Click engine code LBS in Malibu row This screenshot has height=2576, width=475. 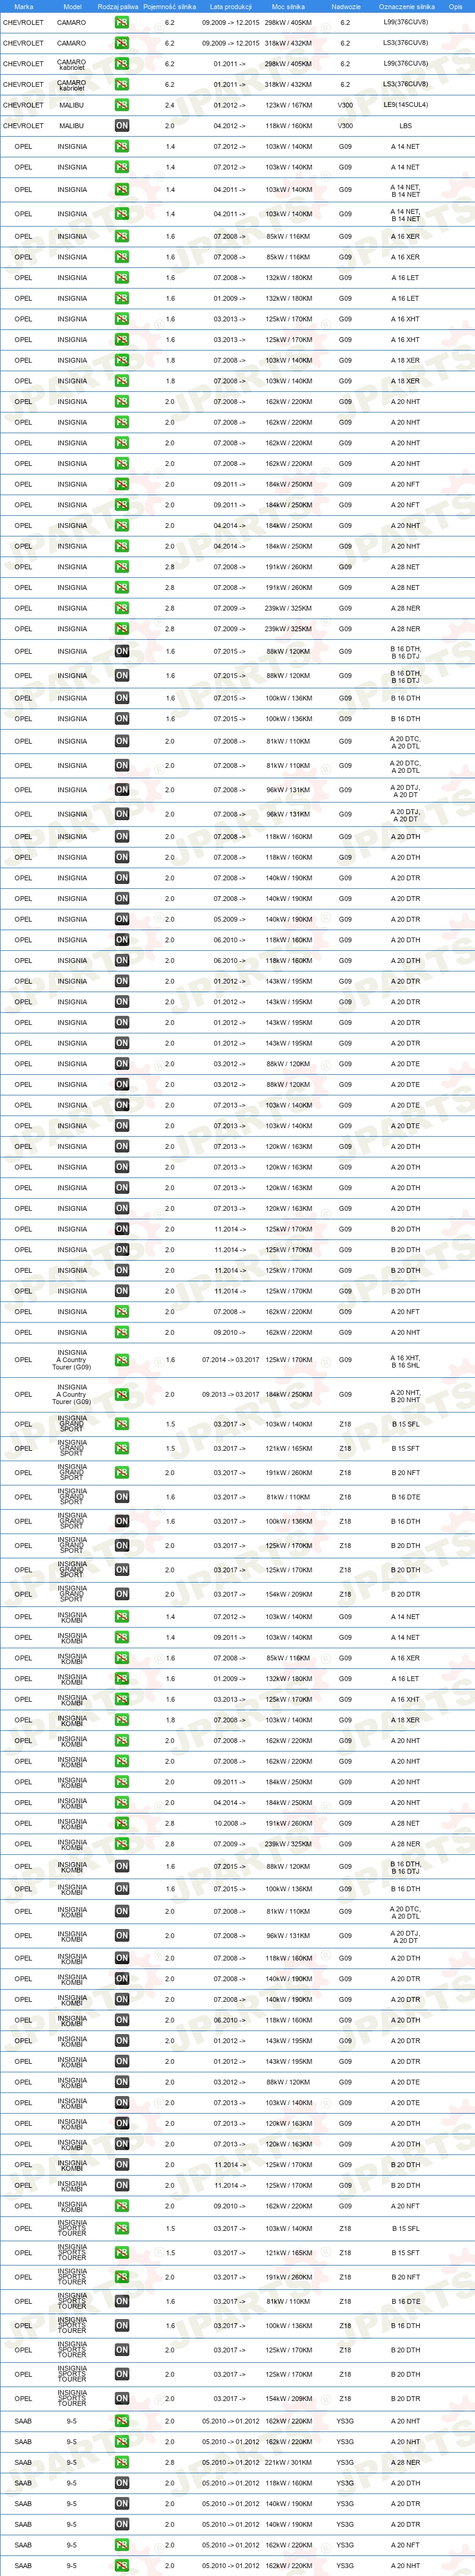(406, 126)
